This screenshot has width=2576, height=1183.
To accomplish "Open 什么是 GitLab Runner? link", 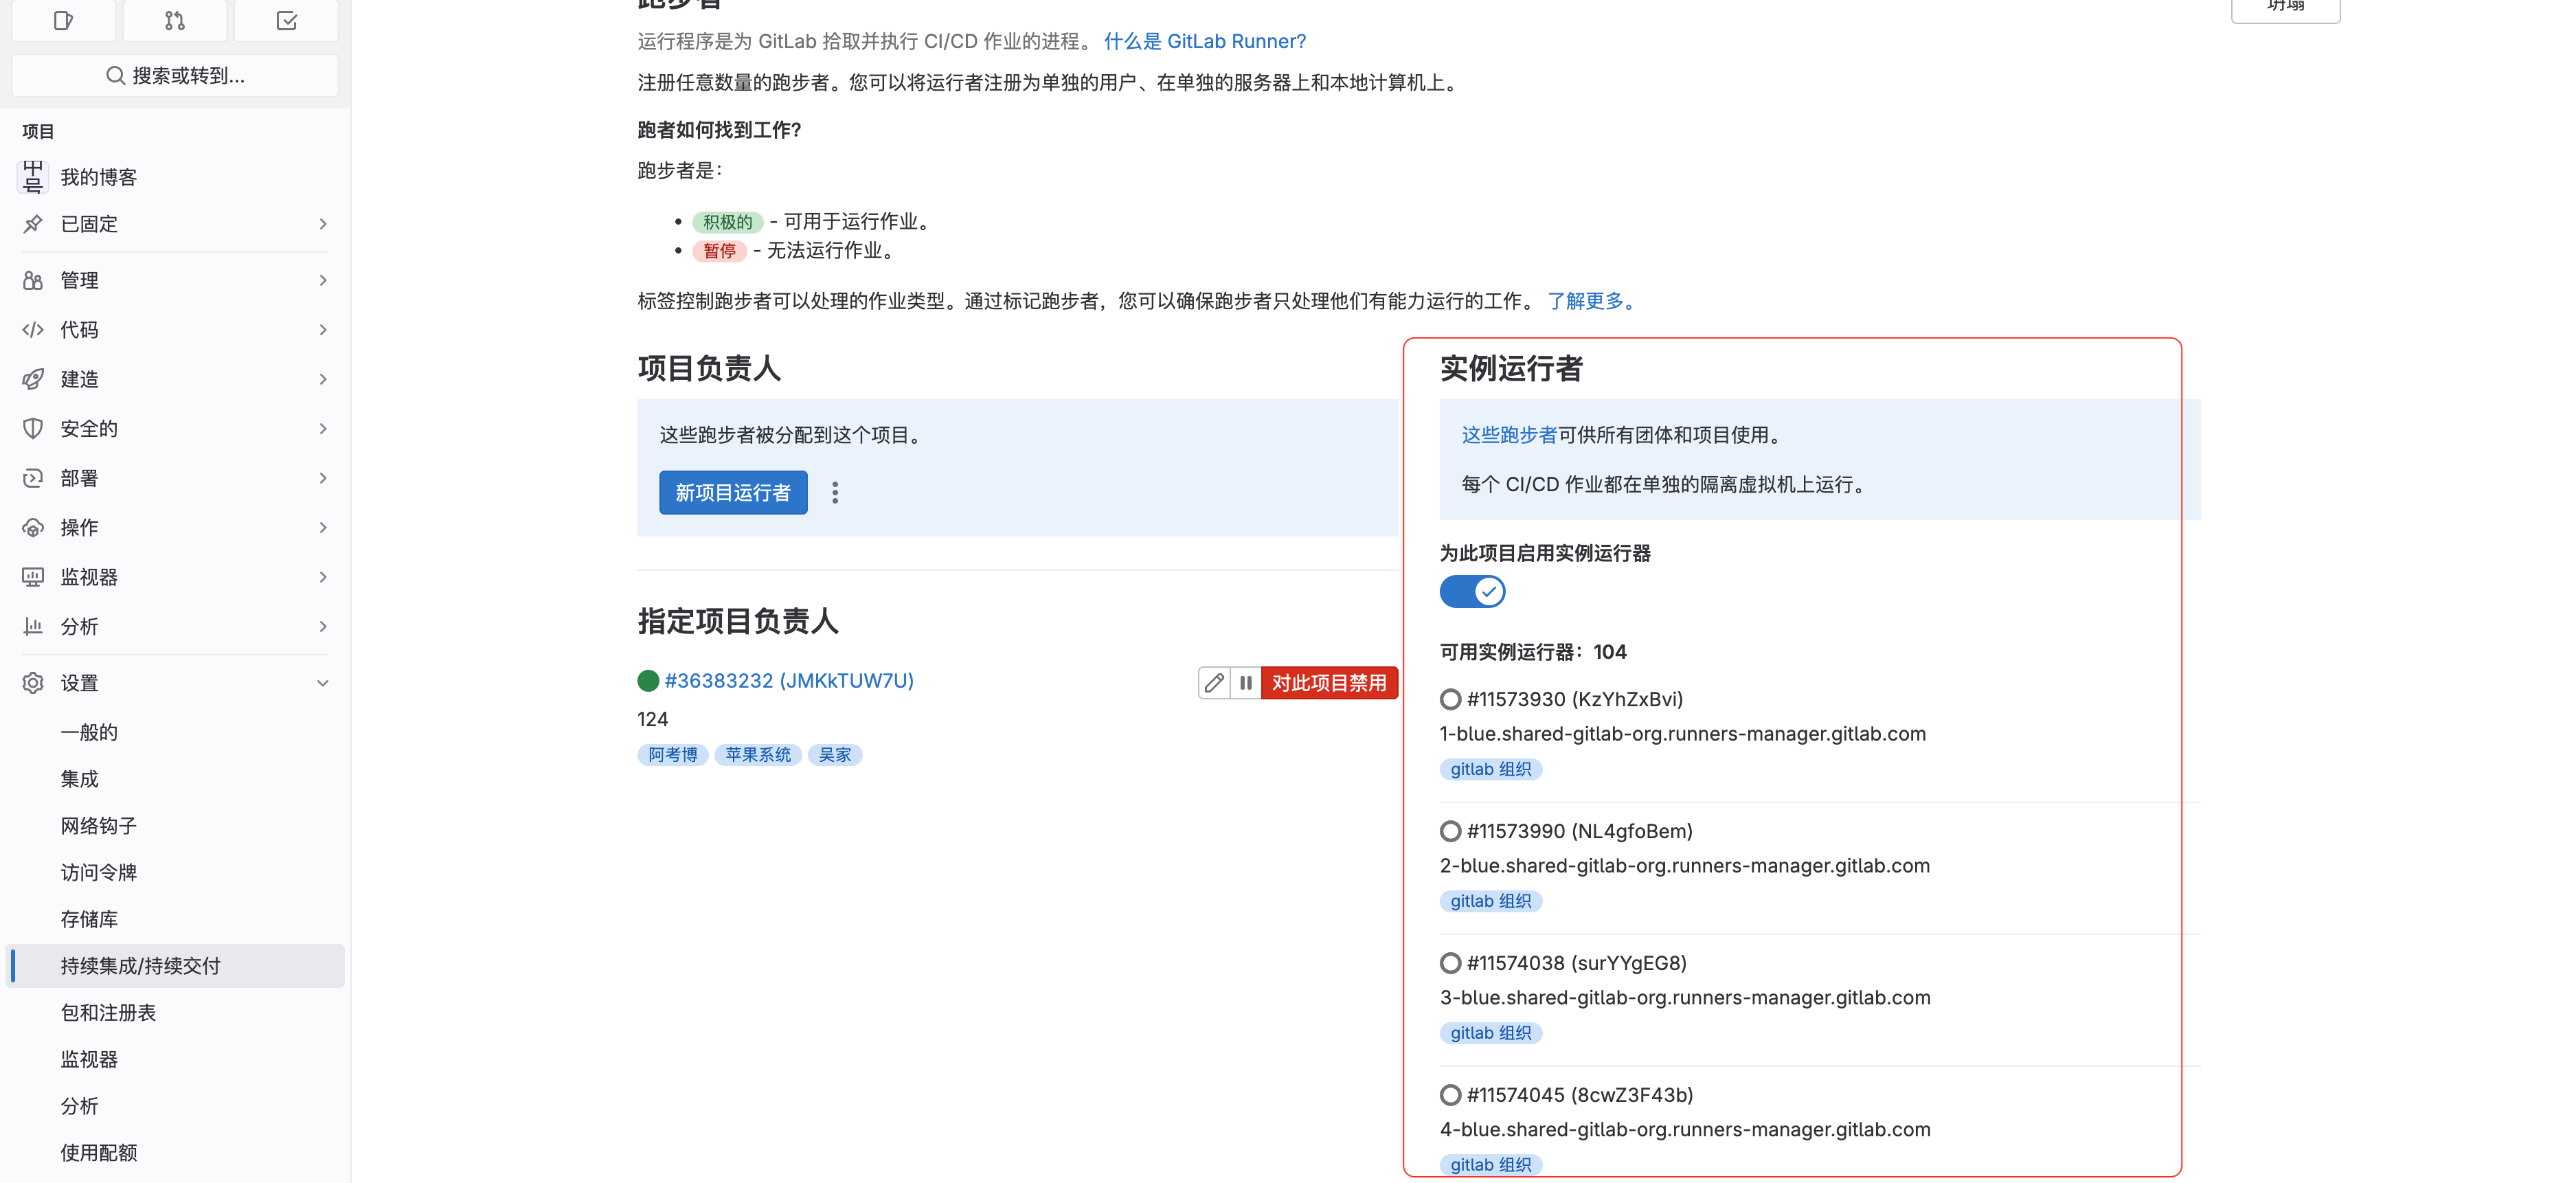I will coord(1205,41).
